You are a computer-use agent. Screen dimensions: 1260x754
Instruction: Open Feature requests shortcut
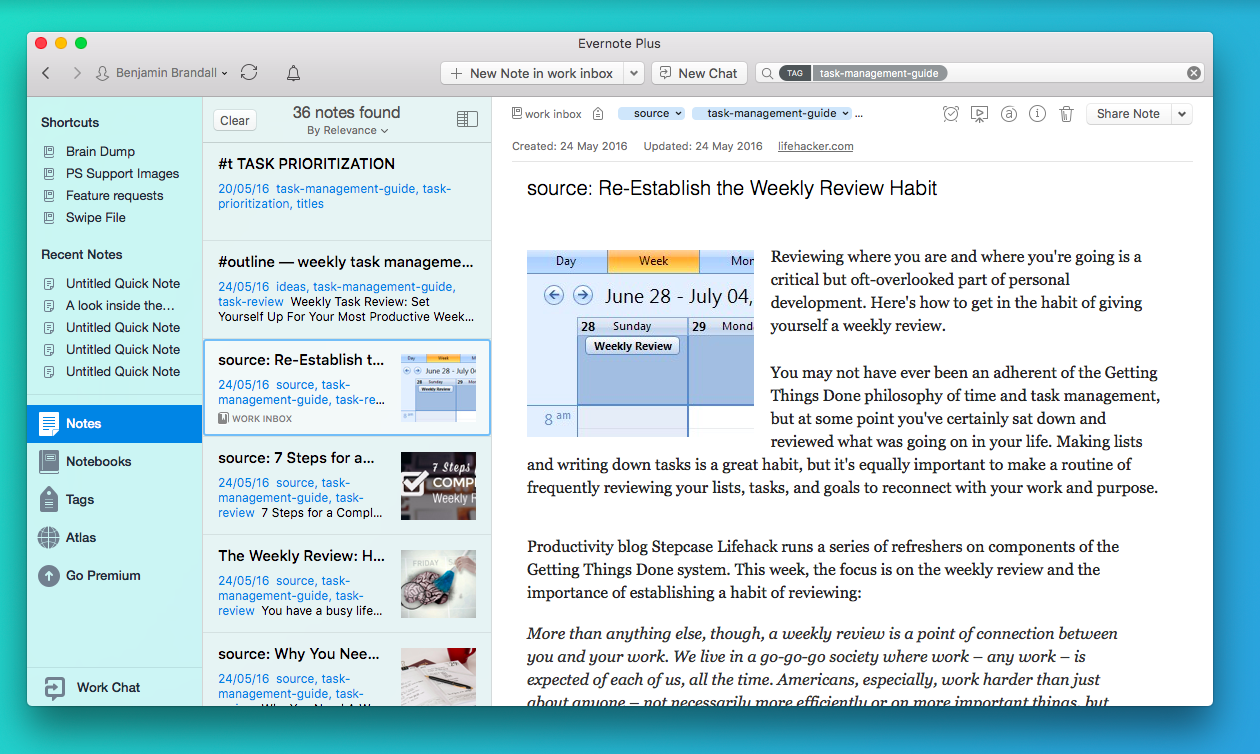[114, 195]
